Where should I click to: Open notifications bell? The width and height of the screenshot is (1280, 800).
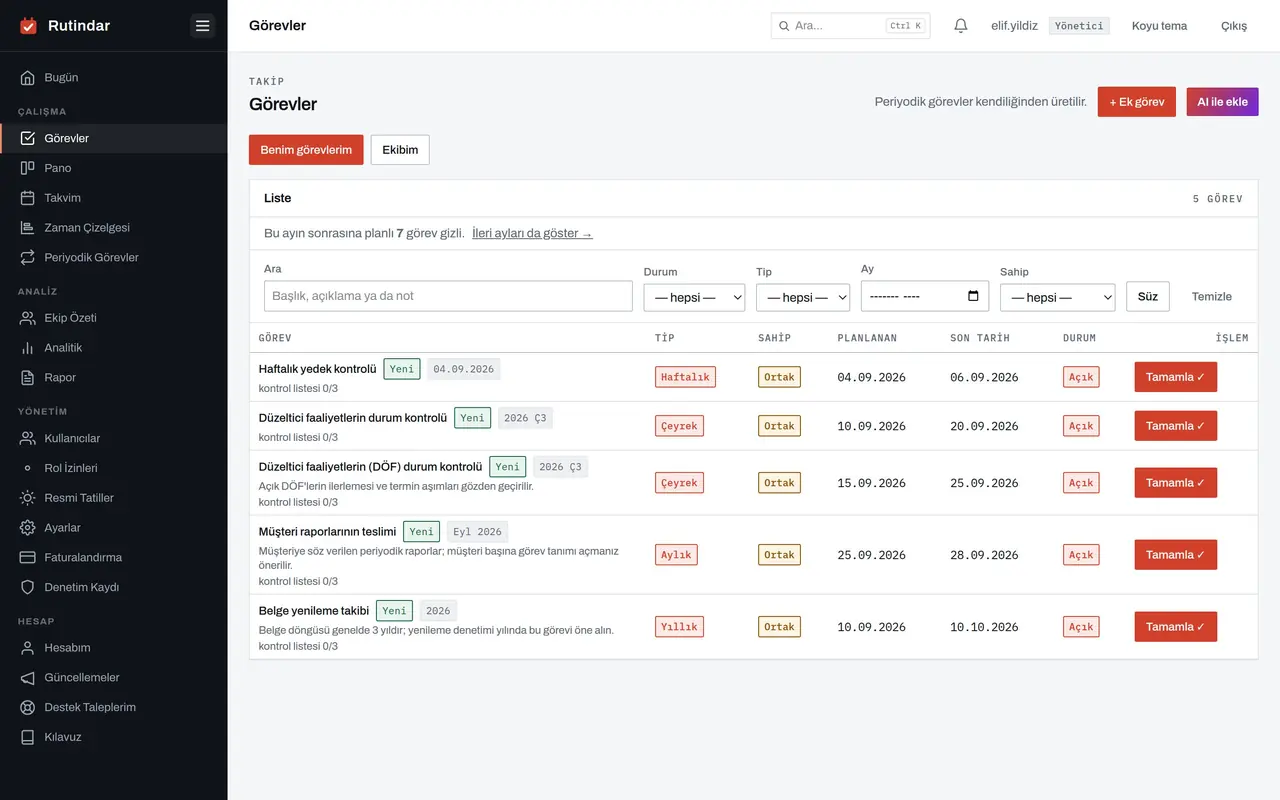(x=961, y=26)
